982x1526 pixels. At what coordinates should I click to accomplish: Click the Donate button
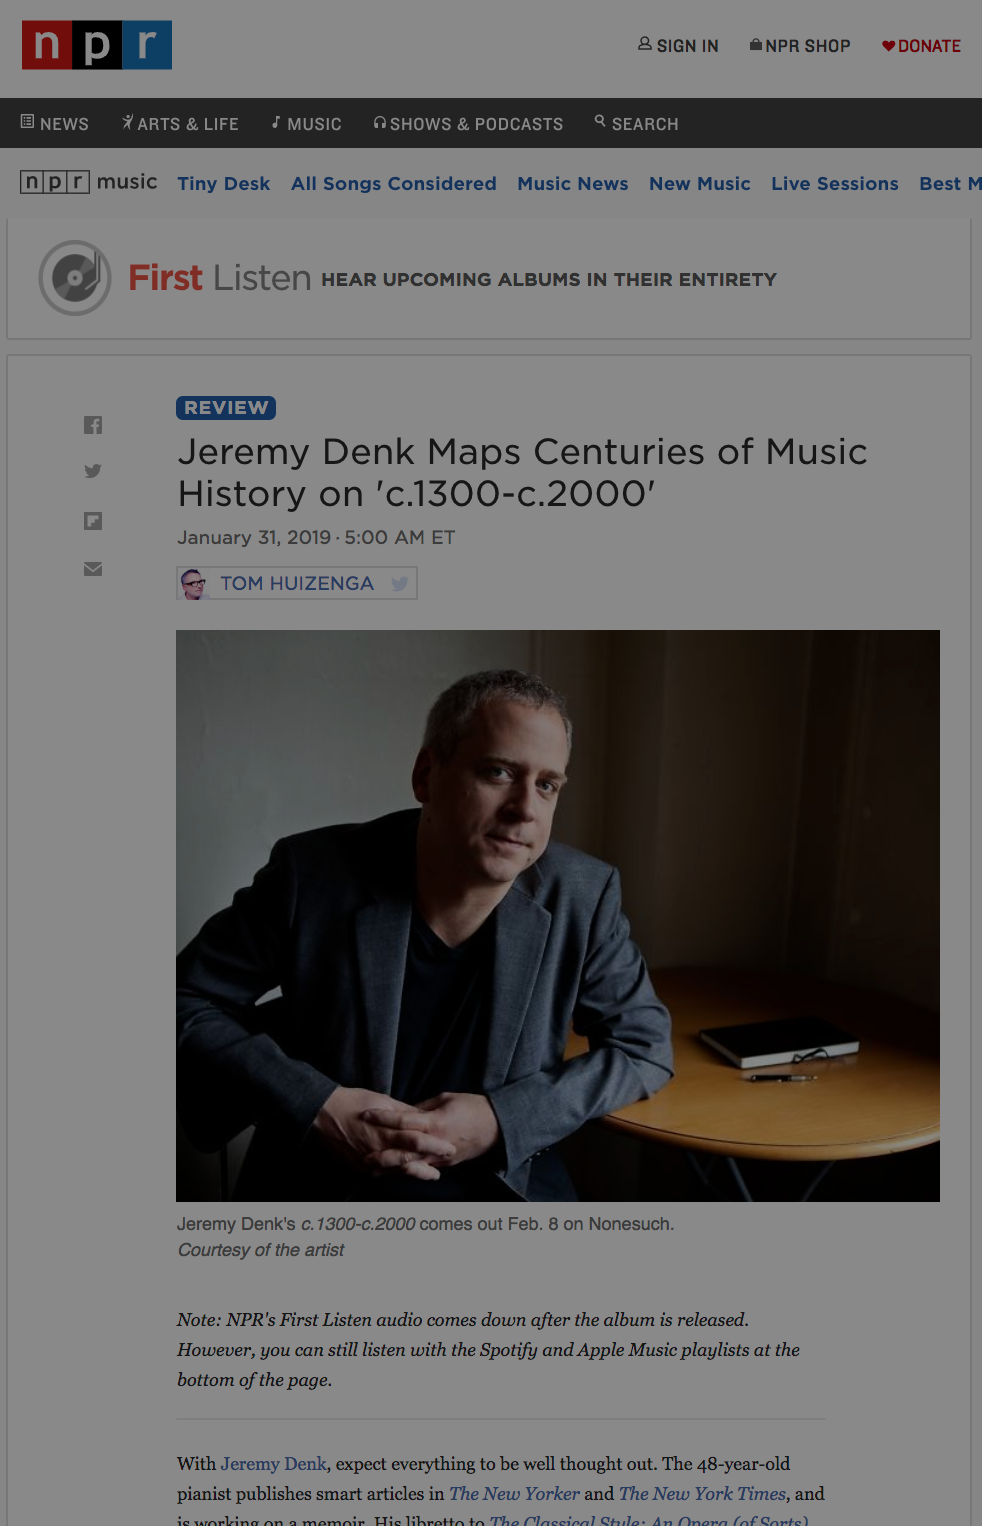[x=921, y=46]
